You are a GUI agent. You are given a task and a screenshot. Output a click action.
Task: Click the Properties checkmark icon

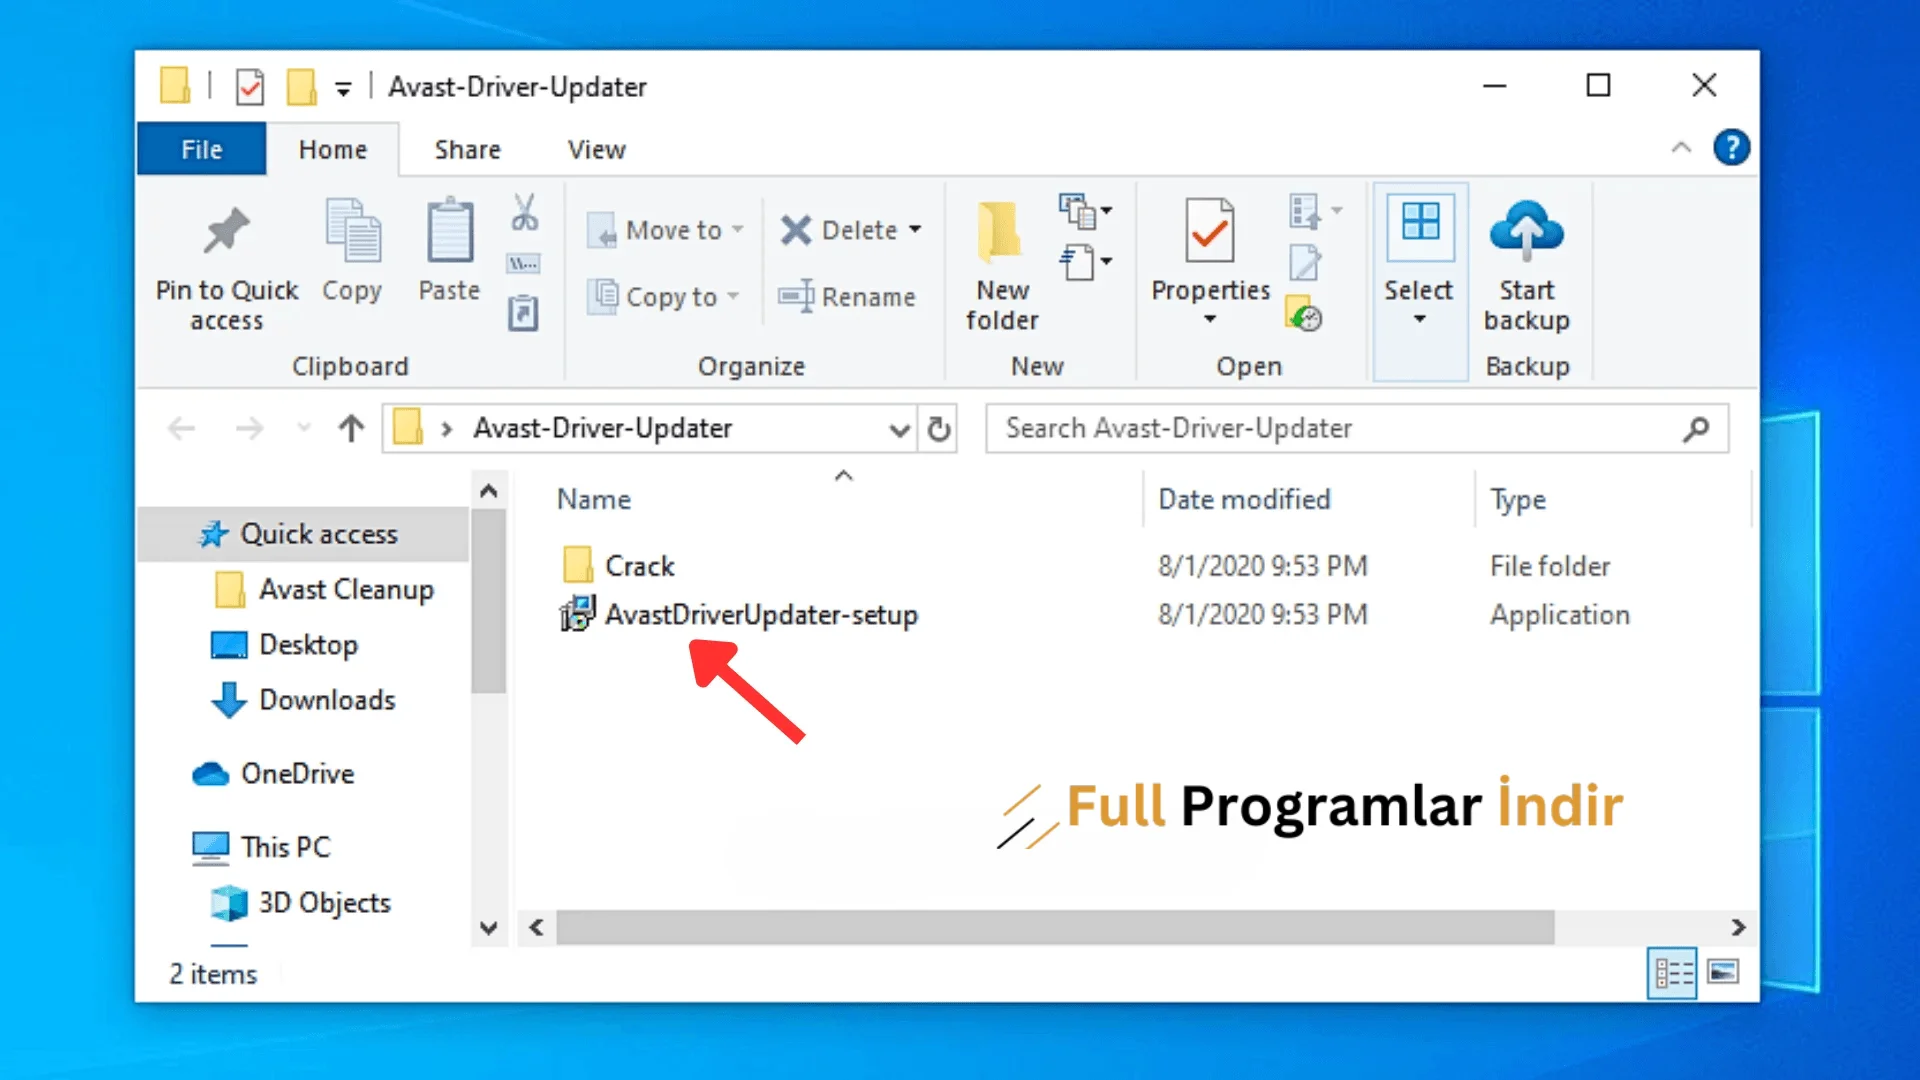click(1210, 229)
